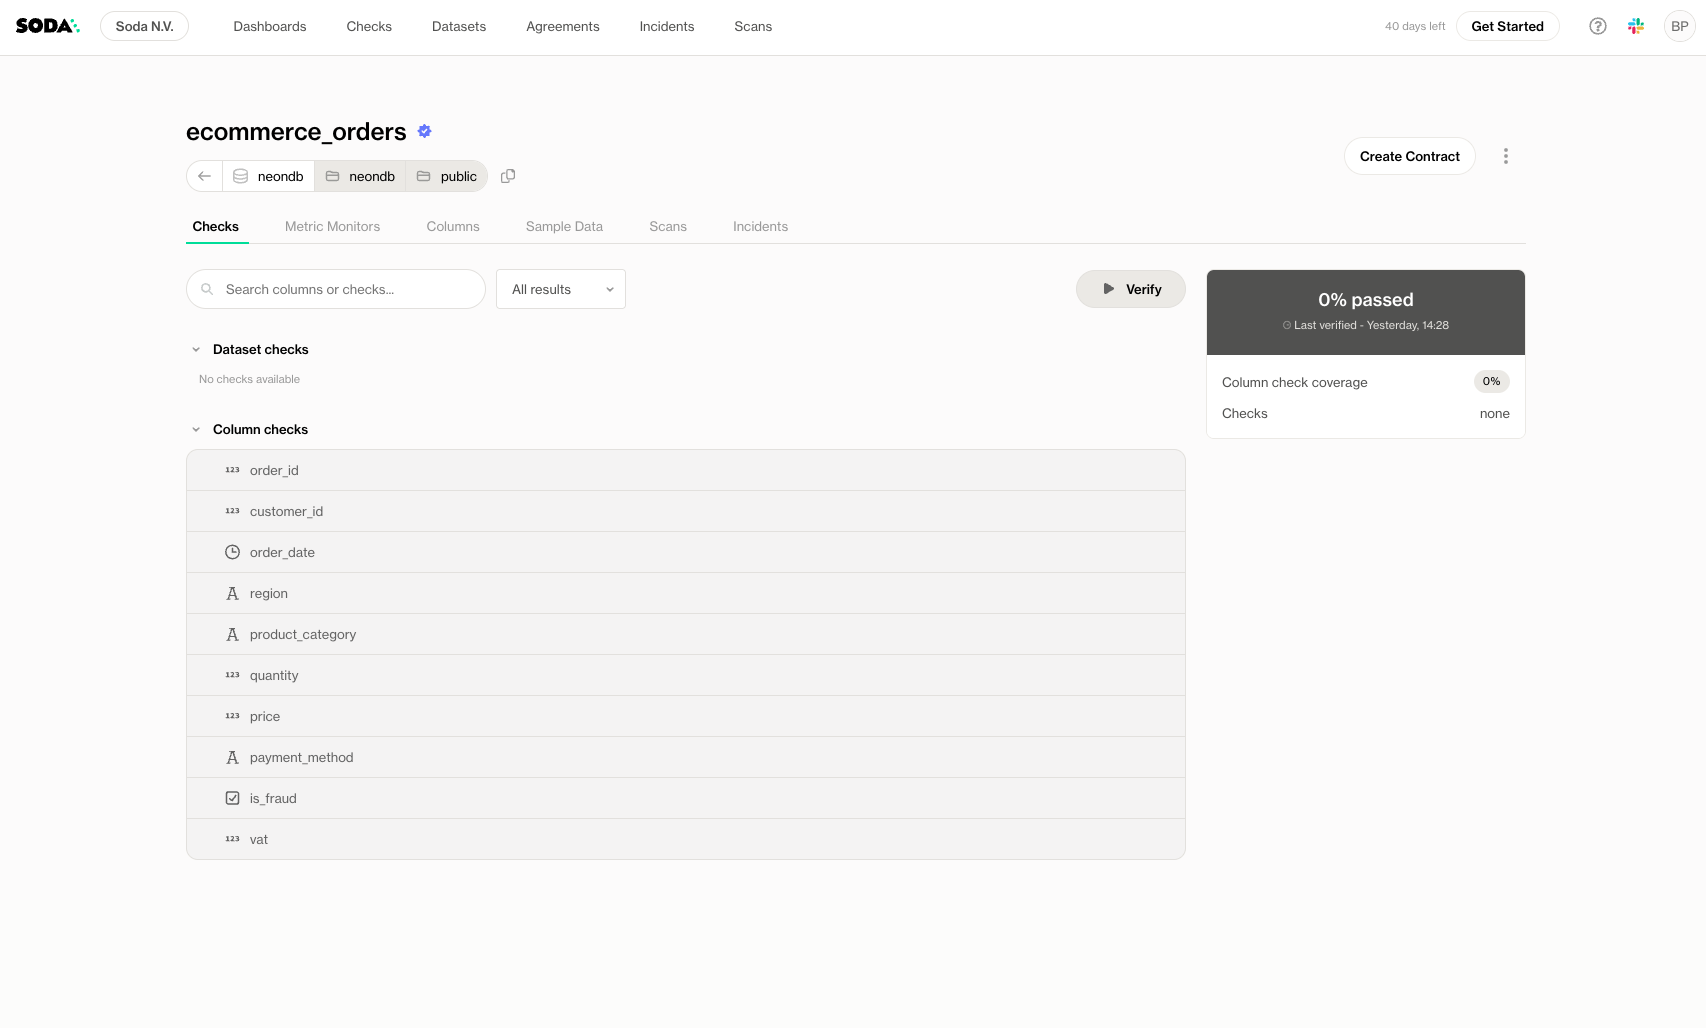
Task: Click the clock icon beside Last verified
Action: tap(1287, 325)
